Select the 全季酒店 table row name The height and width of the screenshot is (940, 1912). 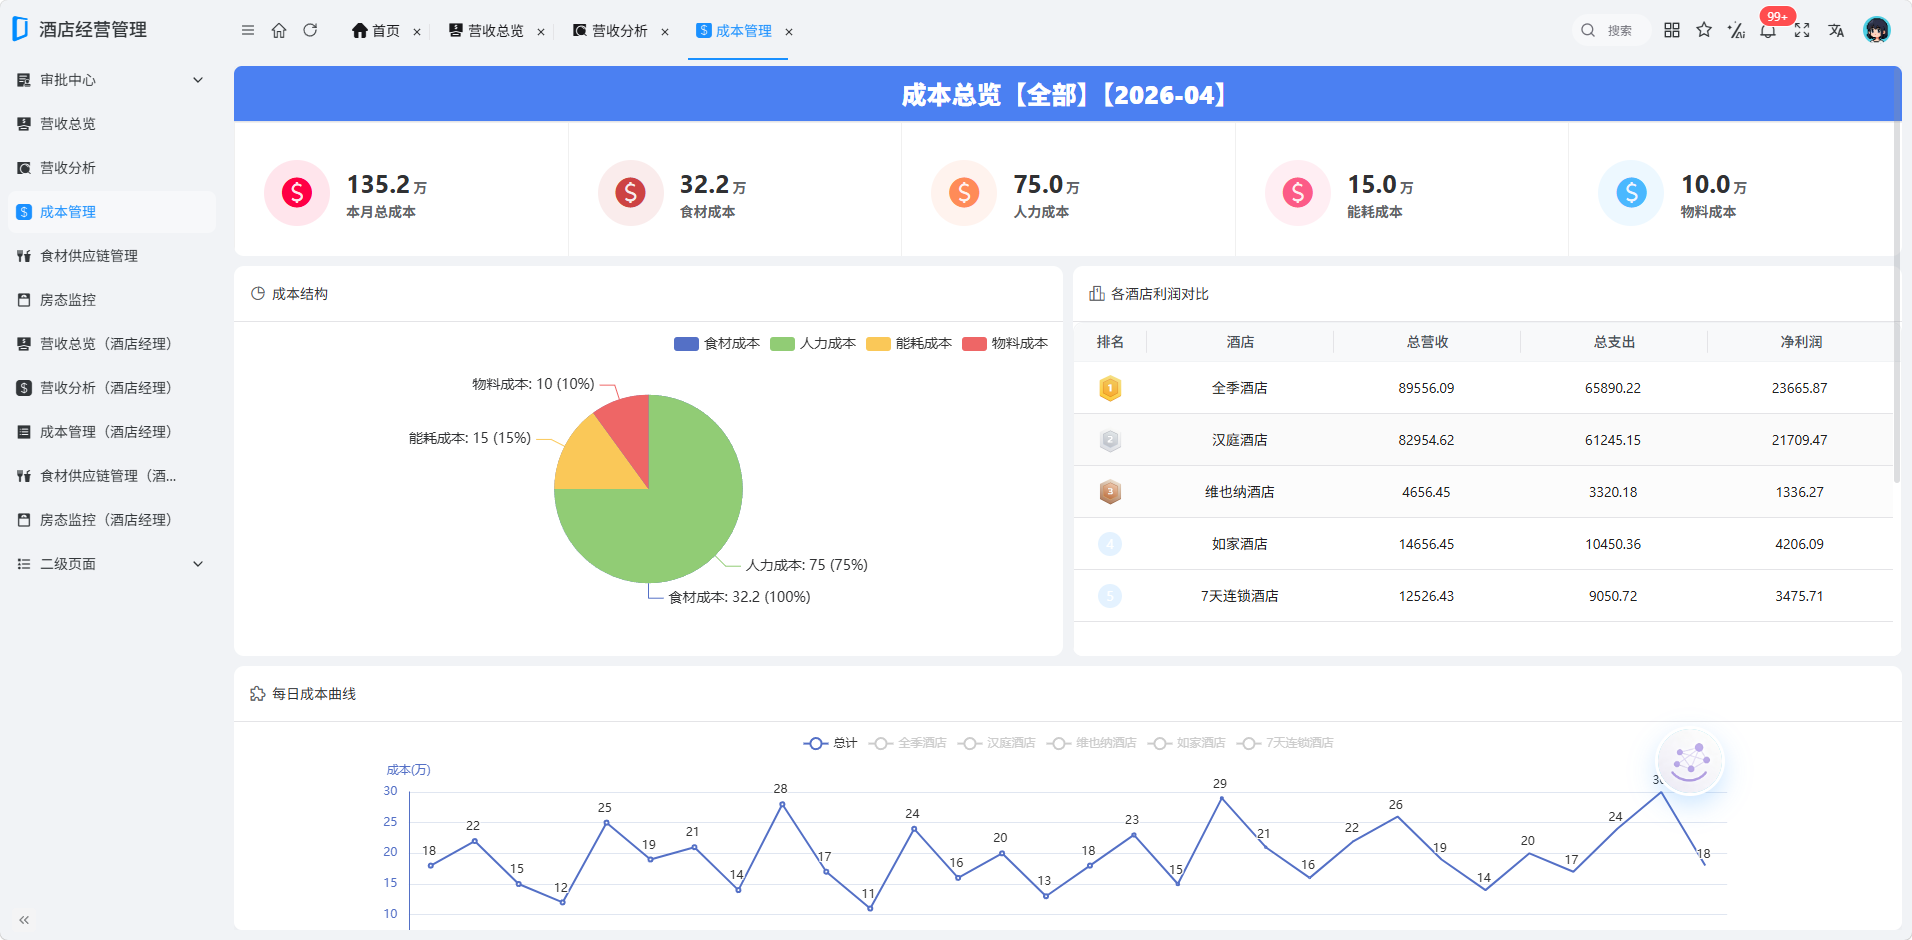tap(1239, 388)
